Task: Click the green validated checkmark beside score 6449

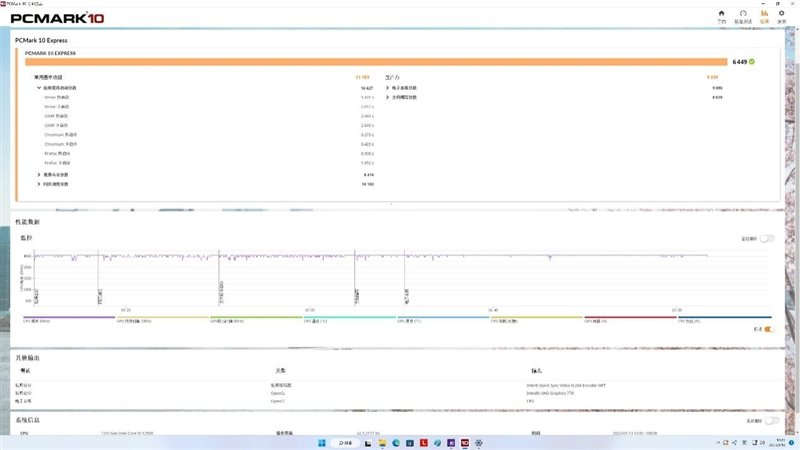Action: pyautogui.click(x=752, y=62)
